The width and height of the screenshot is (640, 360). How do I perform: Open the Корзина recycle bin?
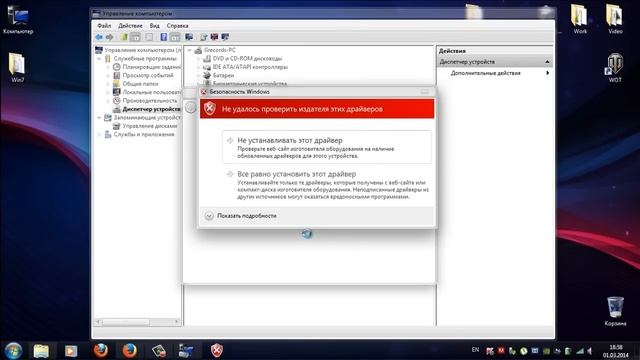615,311
